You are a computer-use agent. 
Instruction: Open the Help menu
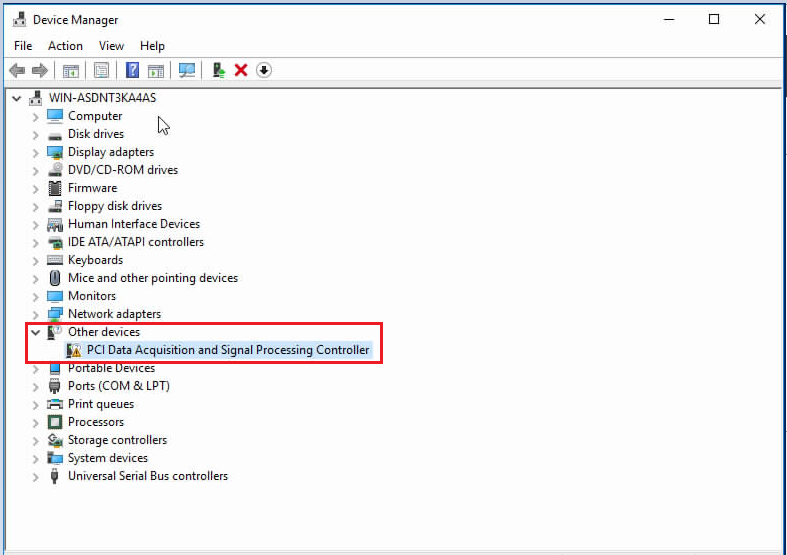pyautogui.click(x=152, y=46)
